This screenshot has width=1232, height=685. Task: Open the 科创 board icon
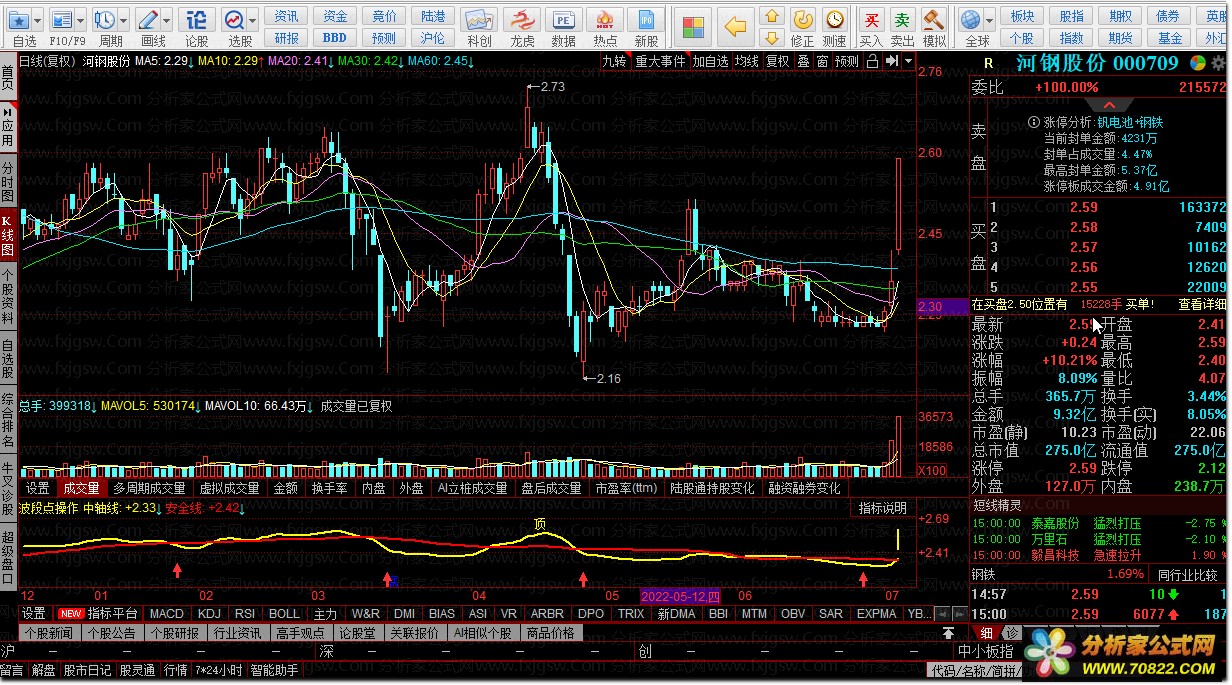(479, 20)
